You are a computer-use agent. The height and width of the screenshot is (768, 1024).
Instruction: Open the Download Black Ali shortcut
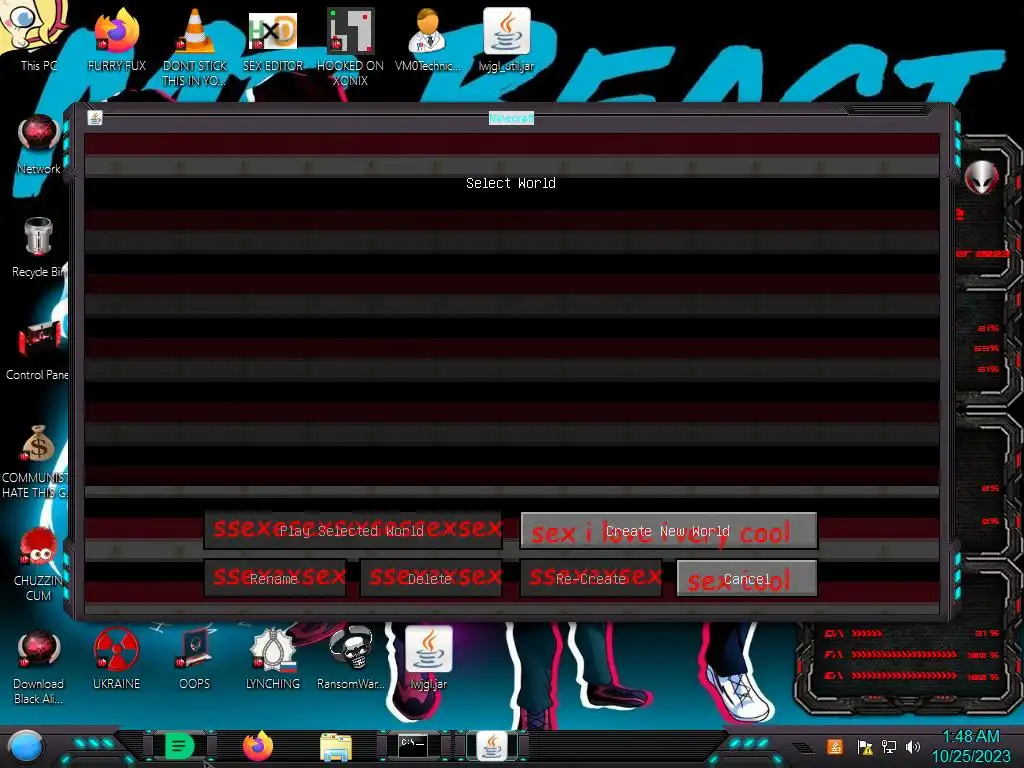click(x=38, y=667)
